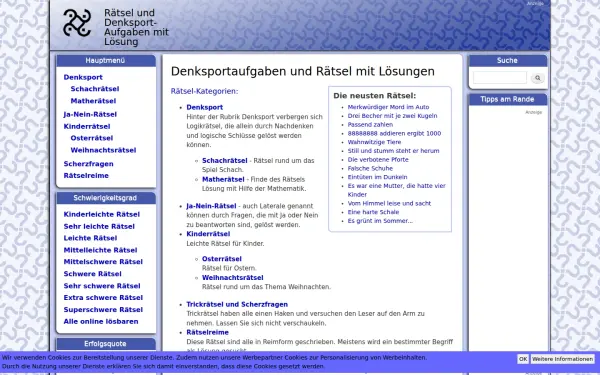
Task: Open Kinderrätsel link in main content
Action: 208,234
